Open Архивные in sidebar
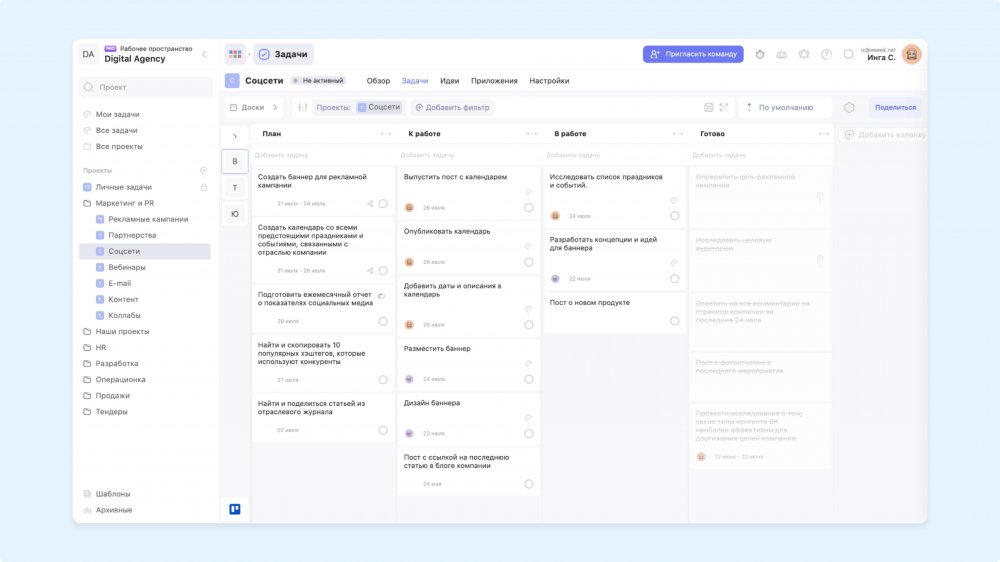The width and height of the screenshot is (1000, 562). pyautogui.click(x=114, y=510)
